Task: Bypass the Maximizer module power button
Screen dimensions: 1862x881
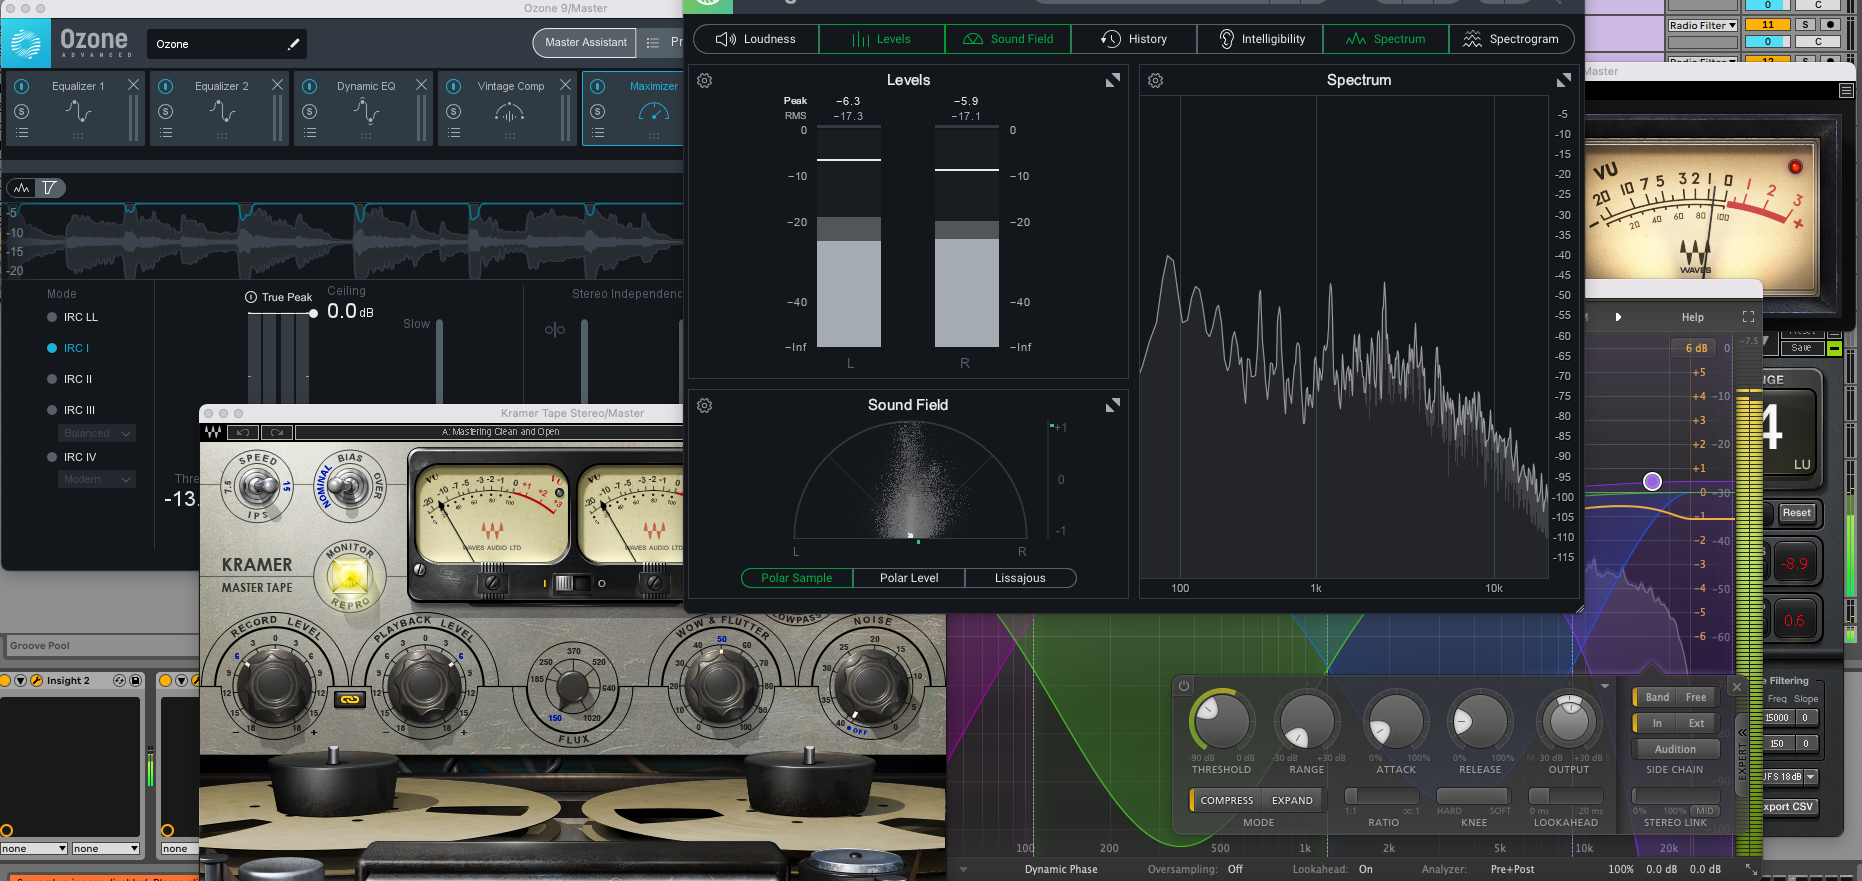Action: pos(598,86)
